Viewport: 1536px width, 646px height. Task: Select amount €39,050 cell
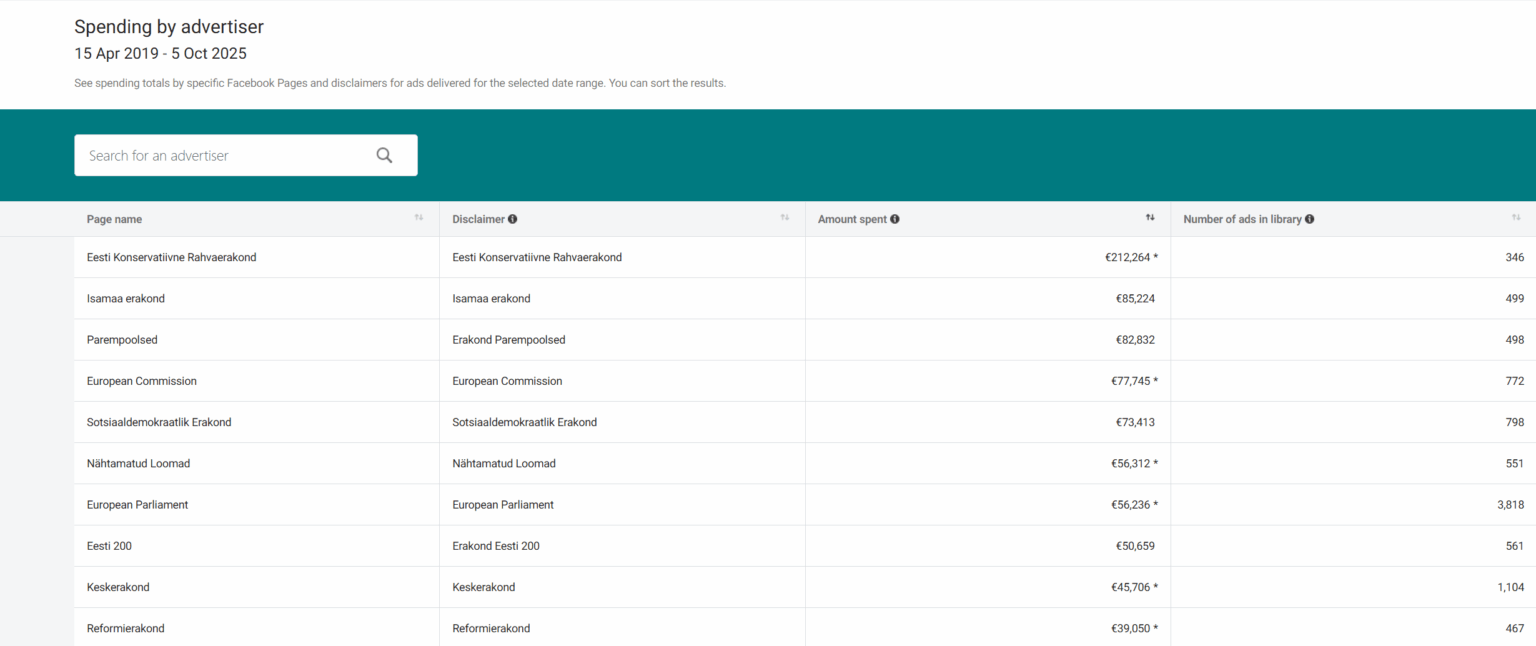click(x=988, y=628)
